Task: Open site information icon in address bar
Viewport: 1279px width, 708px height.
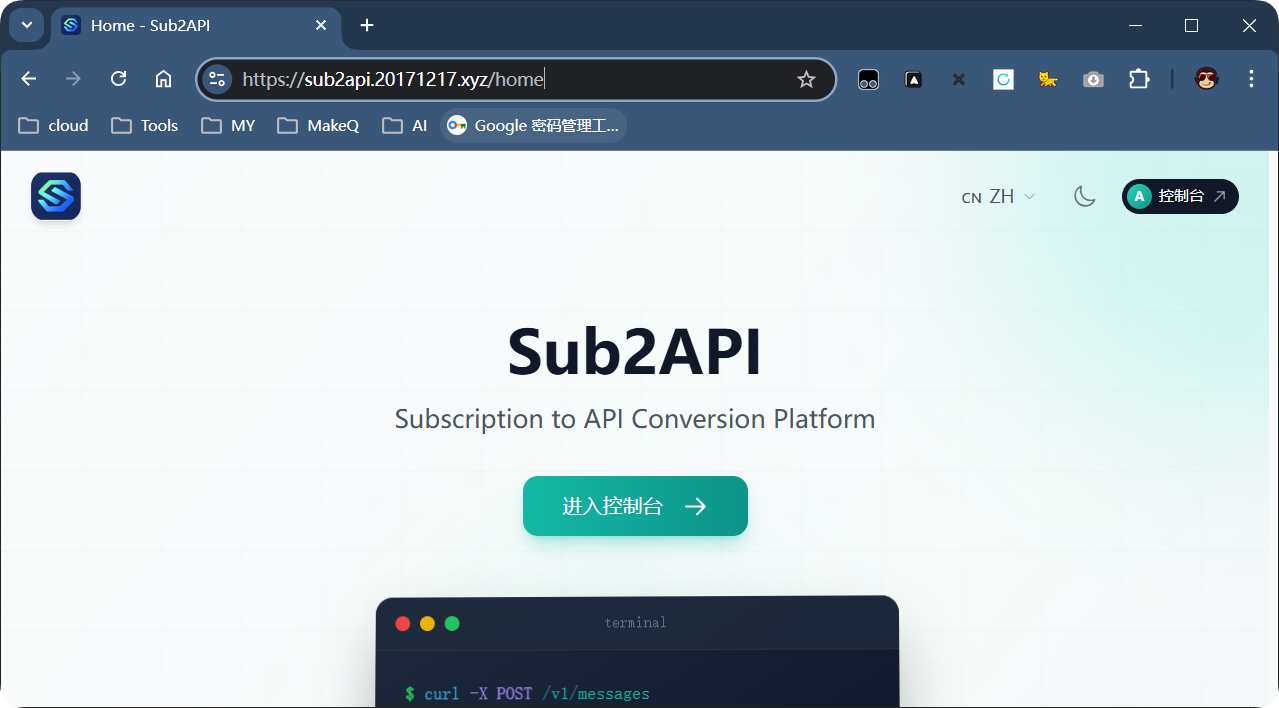Action: [217, 79]
